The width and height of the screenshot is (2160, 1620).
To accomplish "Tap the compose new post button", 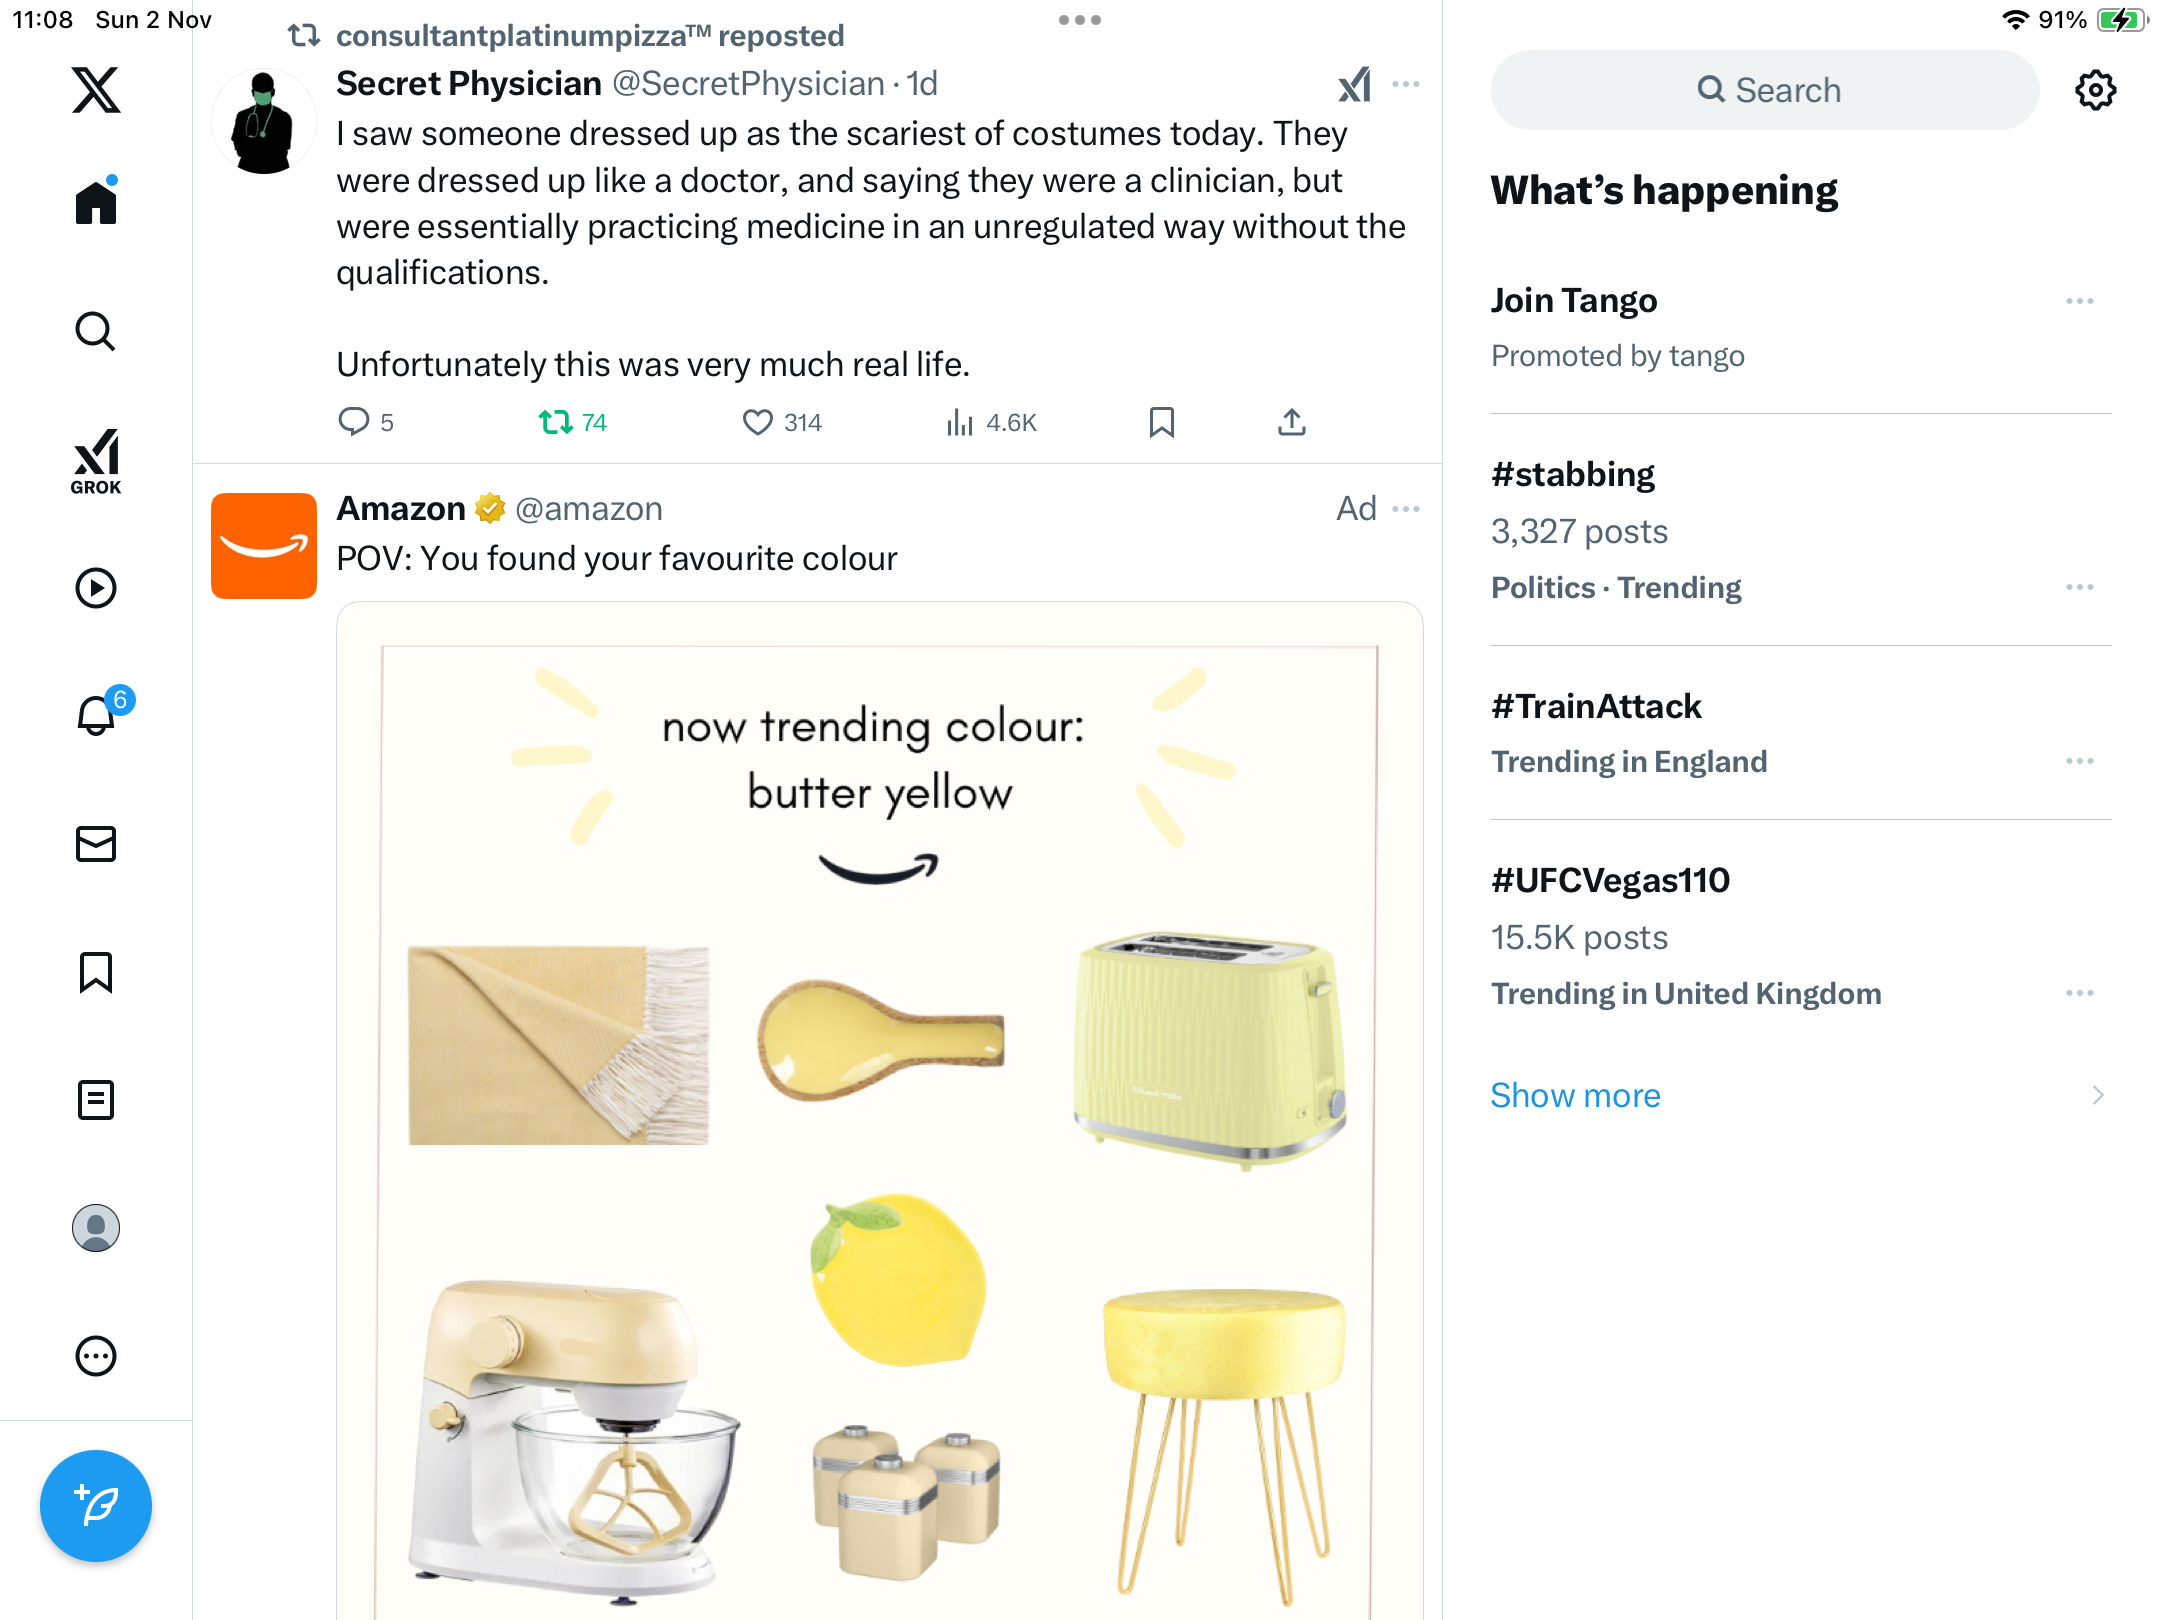I will pyautogui.click(x=96, y=1505).
